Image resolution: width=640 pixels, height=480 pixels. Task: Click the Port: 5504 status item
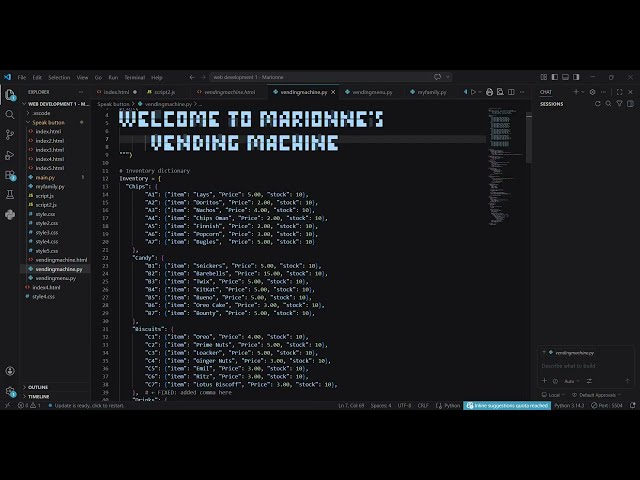607,405
